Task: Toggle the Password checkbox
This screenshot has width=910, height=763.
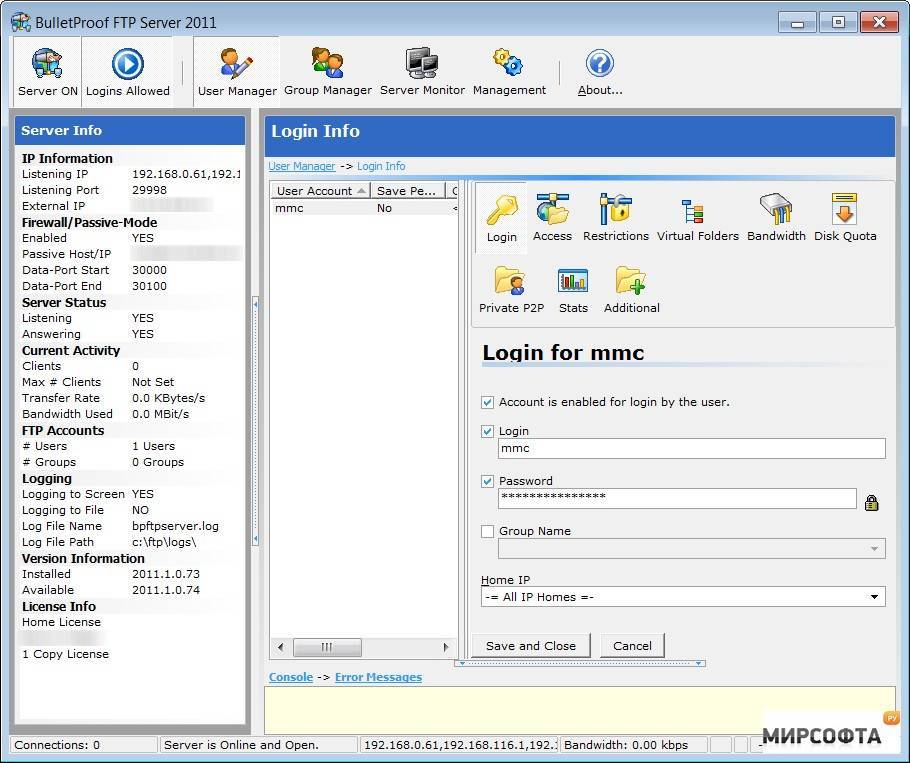Action: tap(488, 481)
